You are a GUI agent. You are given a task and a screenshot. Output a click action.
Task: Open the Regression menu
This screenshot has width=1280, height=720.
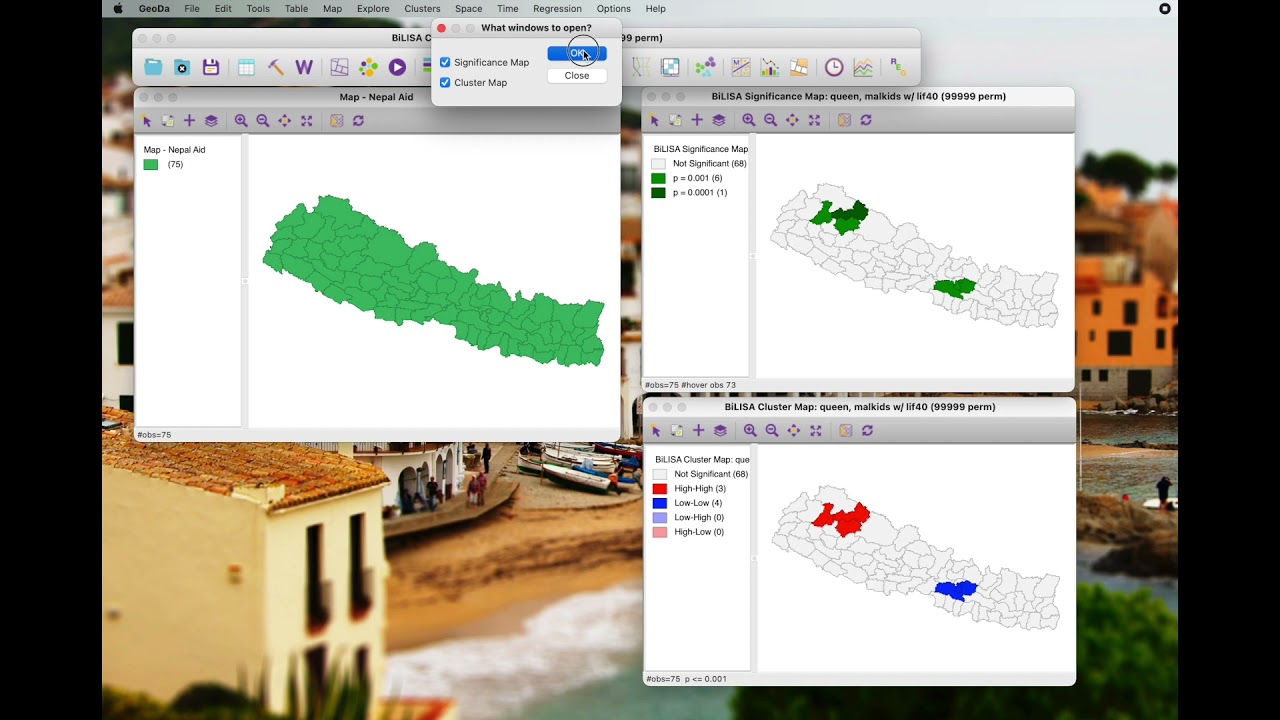(x=557, y=8)
